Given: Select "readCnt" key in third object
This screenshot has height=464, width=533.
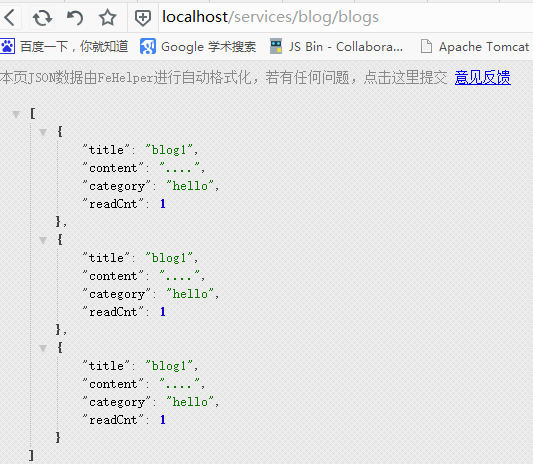Looking at the screenshot, I should pos(114,420).
